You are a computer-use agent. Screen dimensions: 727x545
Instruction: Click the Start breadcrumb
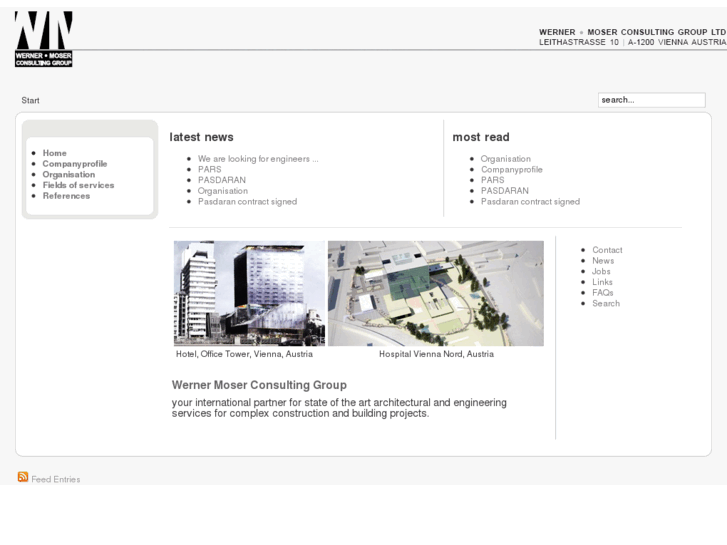(x=30, y=101)
